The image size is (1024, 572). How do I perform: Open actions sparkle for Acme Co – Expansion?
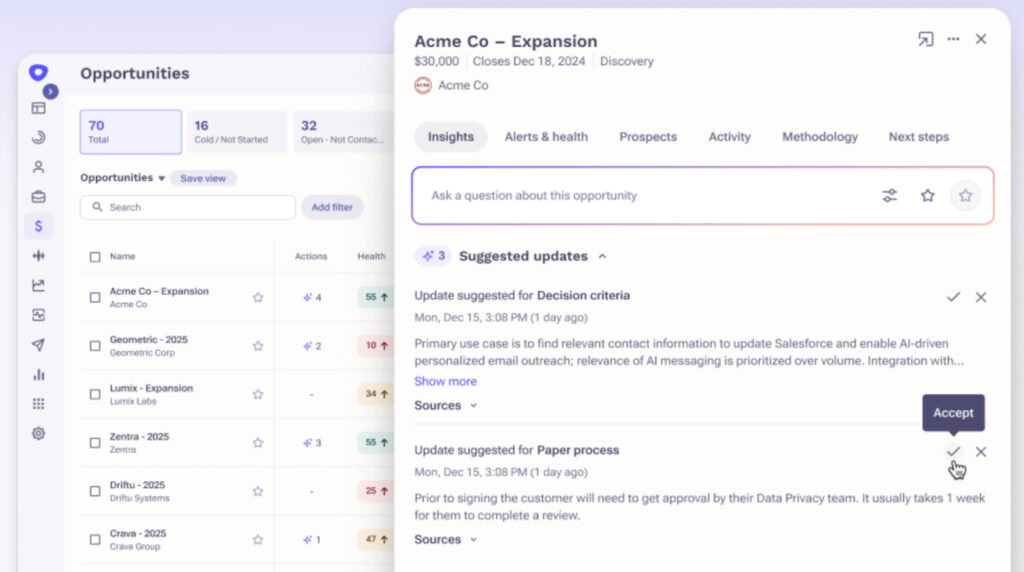tap(312, 297)
